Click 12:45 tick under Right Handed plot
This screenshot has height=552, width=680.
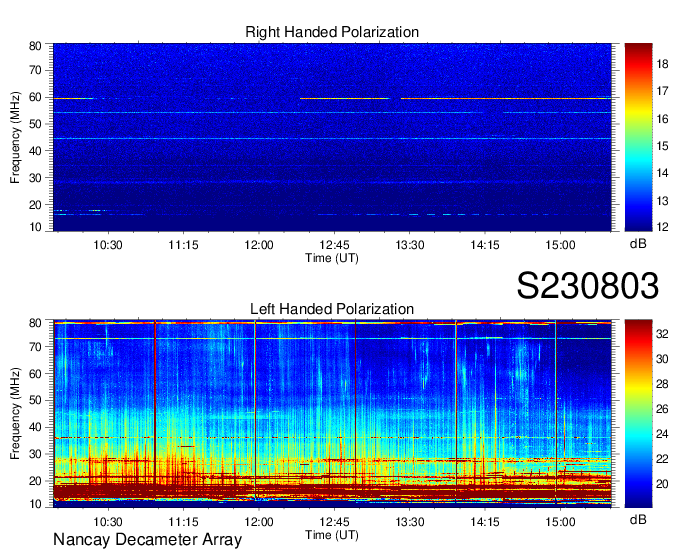334,245
